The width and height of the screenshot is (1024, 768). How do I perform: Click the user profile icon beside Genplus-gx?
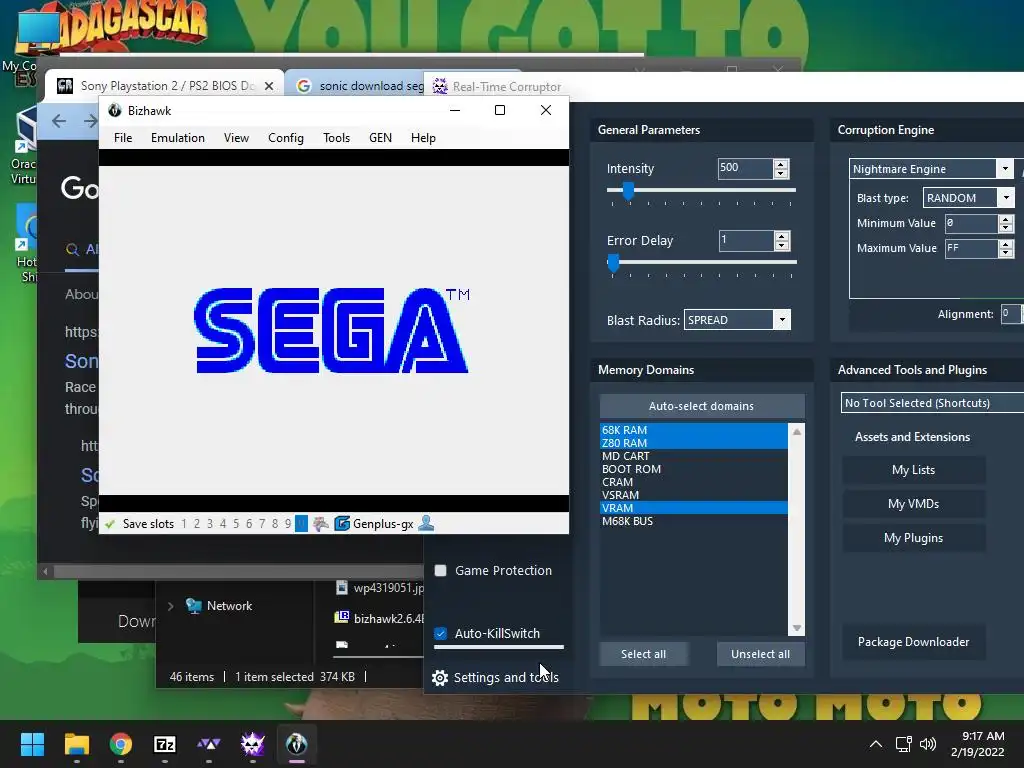[426, 523]
